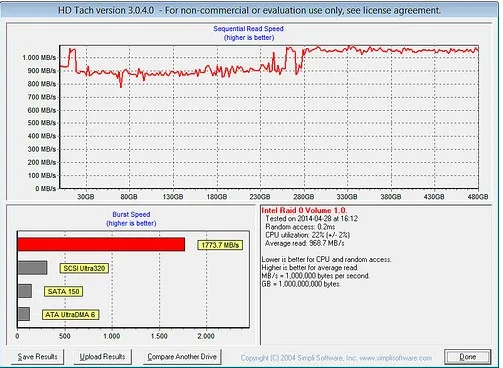Screen dimensions: 503x368
Task: Click the SATA 150 label
Action: click(63, 292)
